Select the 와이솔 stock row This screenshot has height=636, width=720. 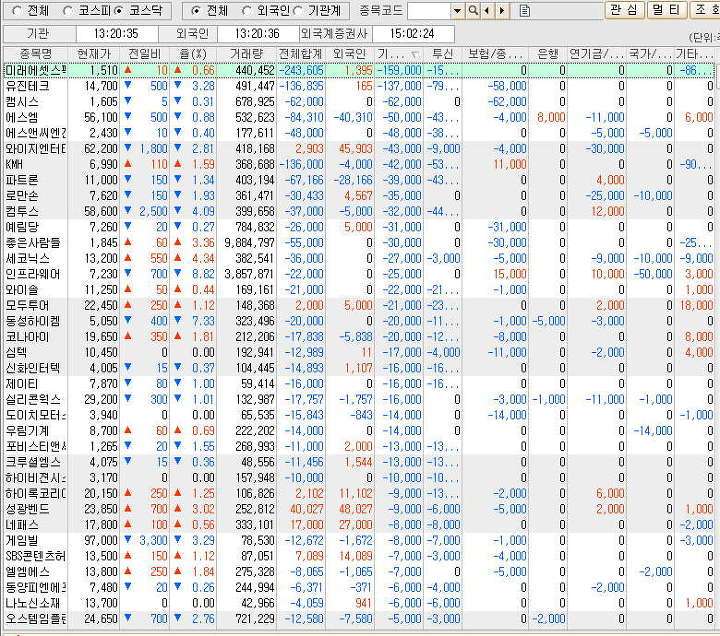(359, 289)
